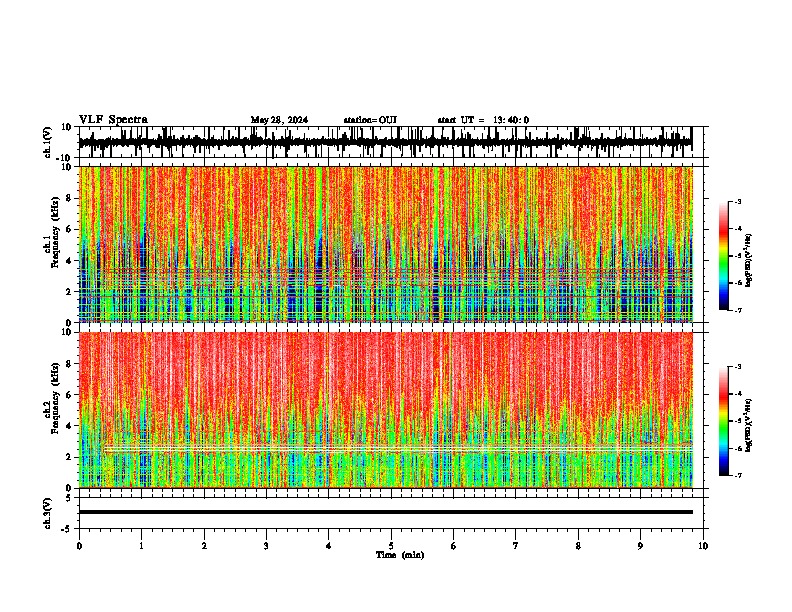The image size is (792, 612).
Task: Click time axis tick label "10"
Action: (x=703, y=546)
